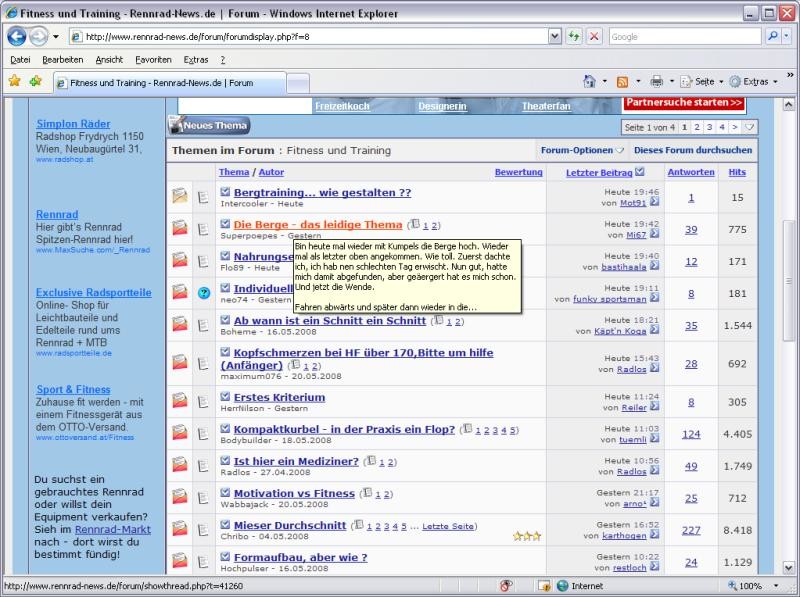The width and height of the screenshot is (800, 597).
Task: Open the address bar URL dropdown
Action: [x=555, y=36]
